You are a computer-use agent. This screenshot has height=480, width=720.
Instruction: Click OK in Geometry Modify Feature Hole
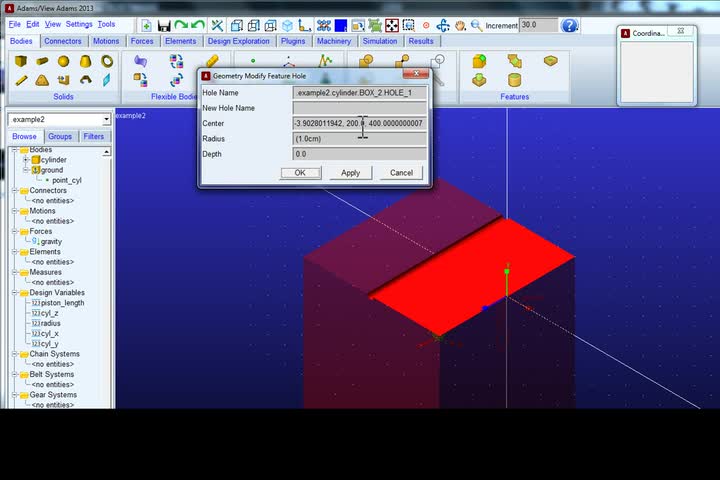click(300, 173)
